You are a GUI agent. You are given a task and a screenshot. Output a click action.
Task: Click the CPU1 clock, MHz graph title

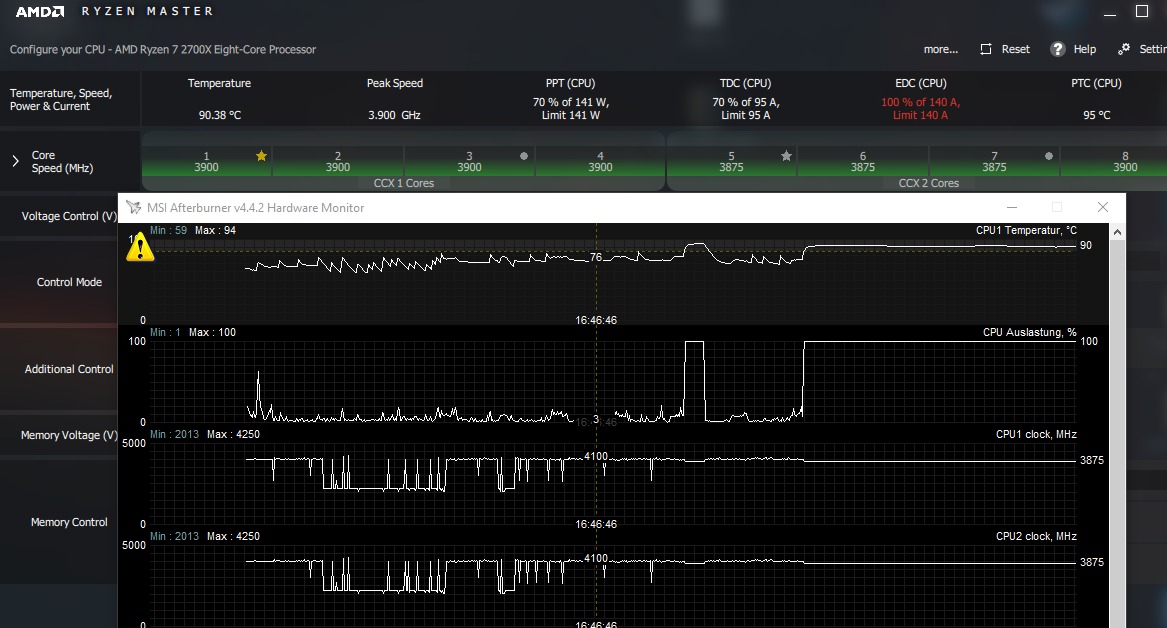coord(1036,435)
